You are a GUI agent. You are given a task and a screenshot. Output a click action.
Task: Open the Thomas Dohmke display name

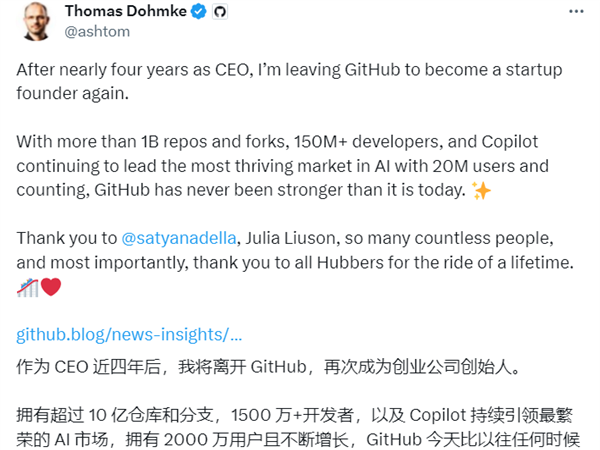[125, 12]
